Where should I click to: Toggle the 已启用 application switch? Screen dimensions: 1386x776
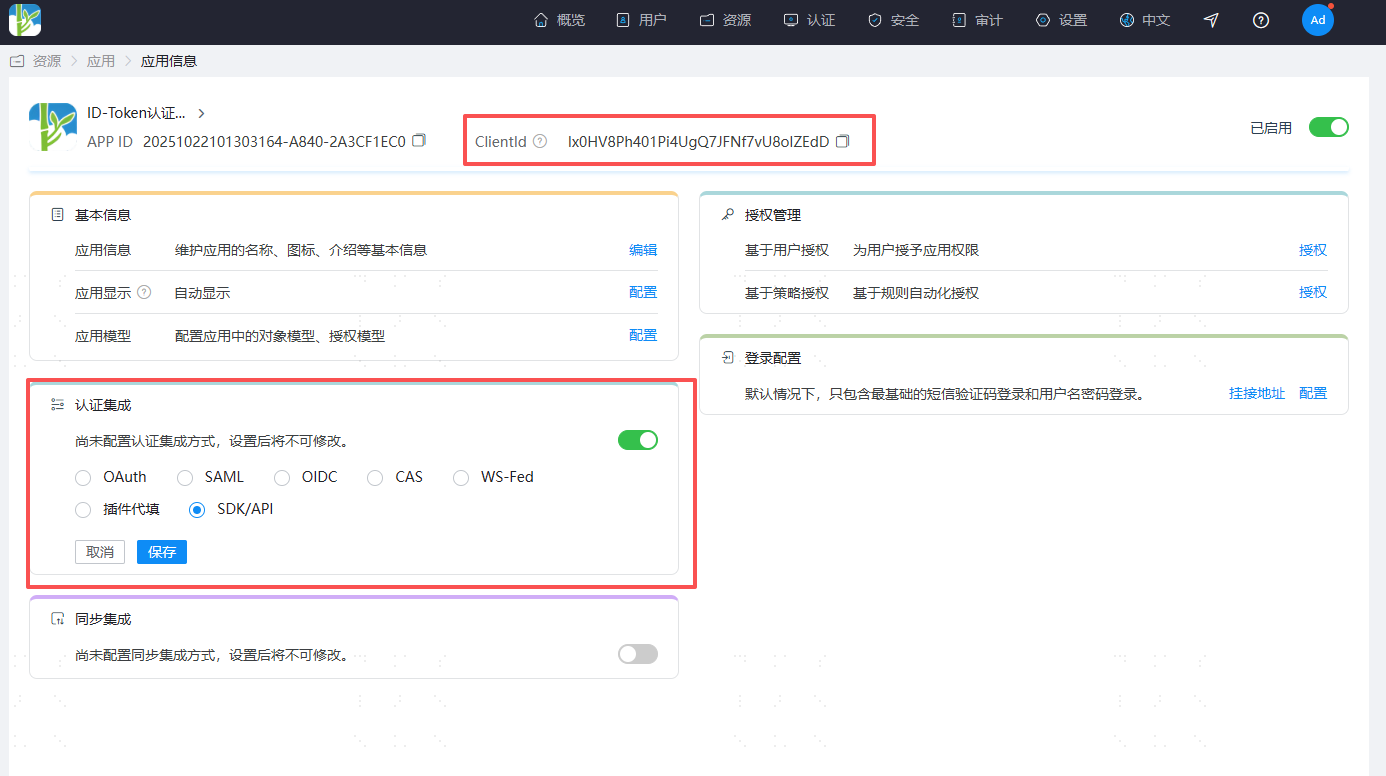click(x=1328, y=127)
